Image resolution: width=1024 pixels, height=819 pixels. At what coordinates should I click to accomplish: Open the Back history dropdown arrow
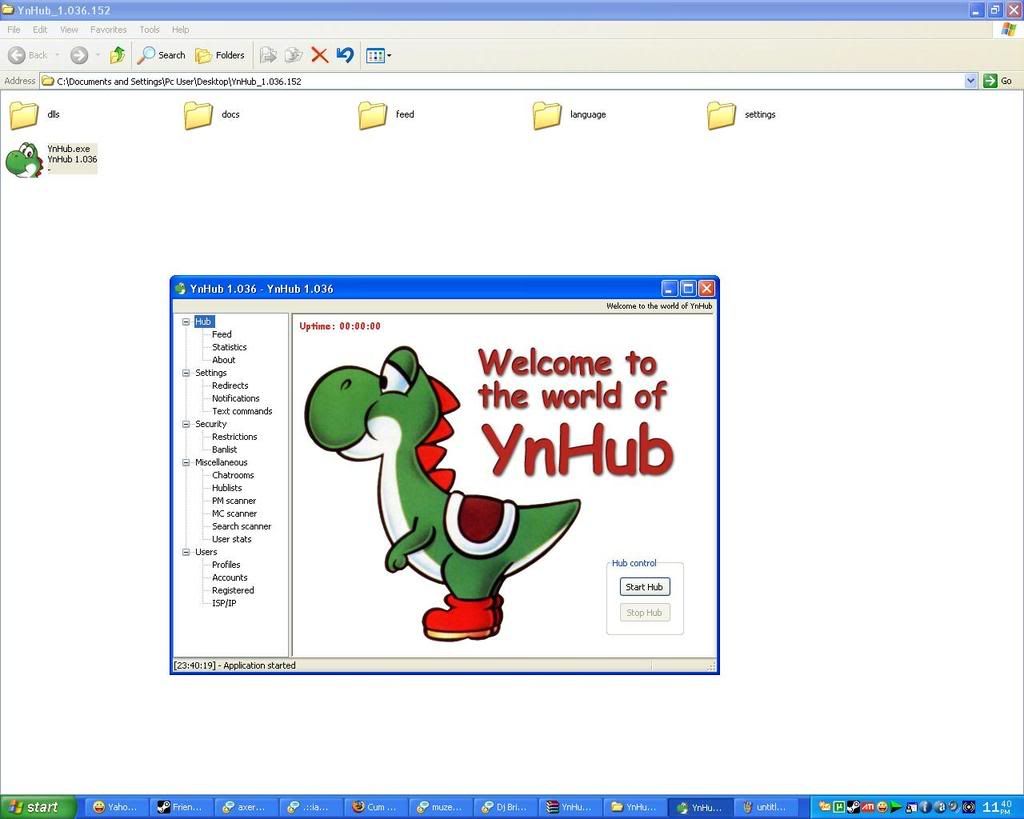57,56
